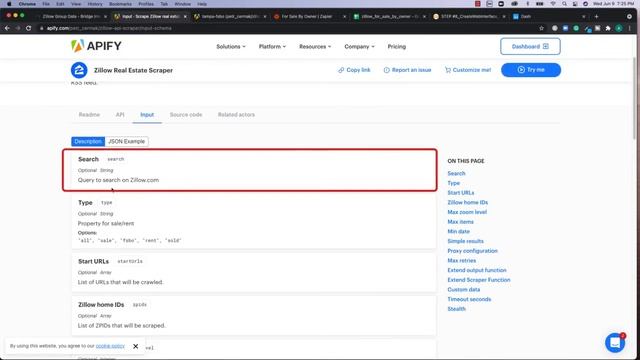
Task: Switch to the Description view toggle
Action: tap(88, 141)
